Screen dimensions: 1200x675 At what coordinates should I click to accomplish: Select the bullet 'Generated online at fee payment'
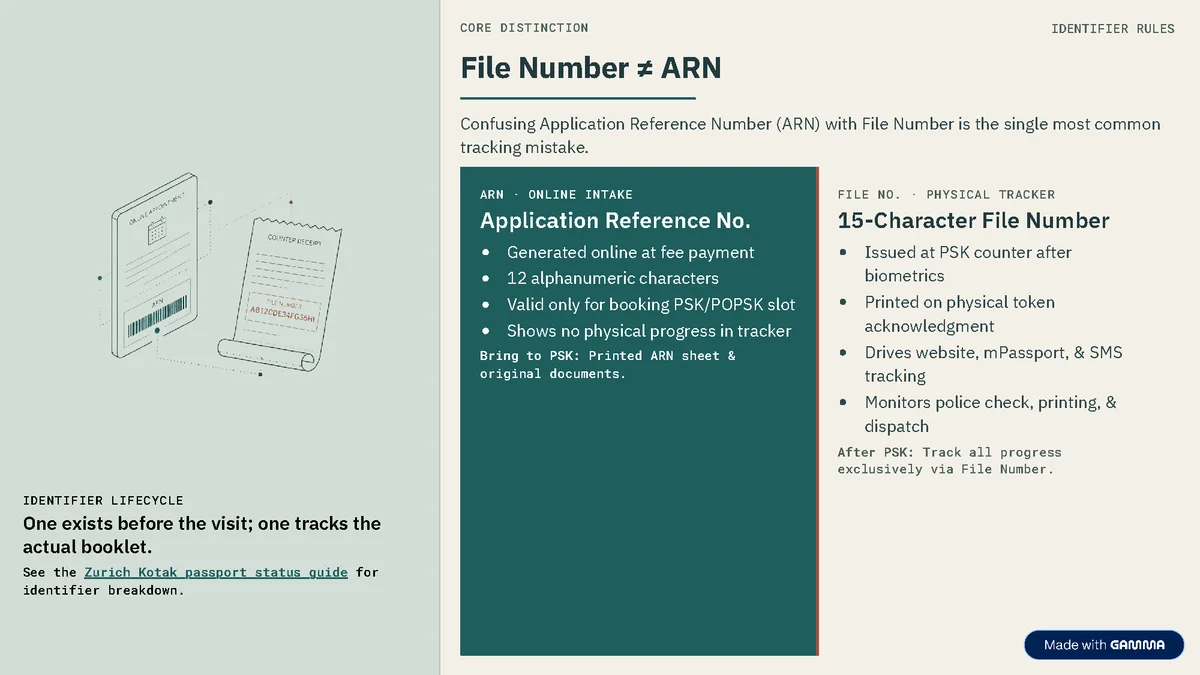coord(630,253)
